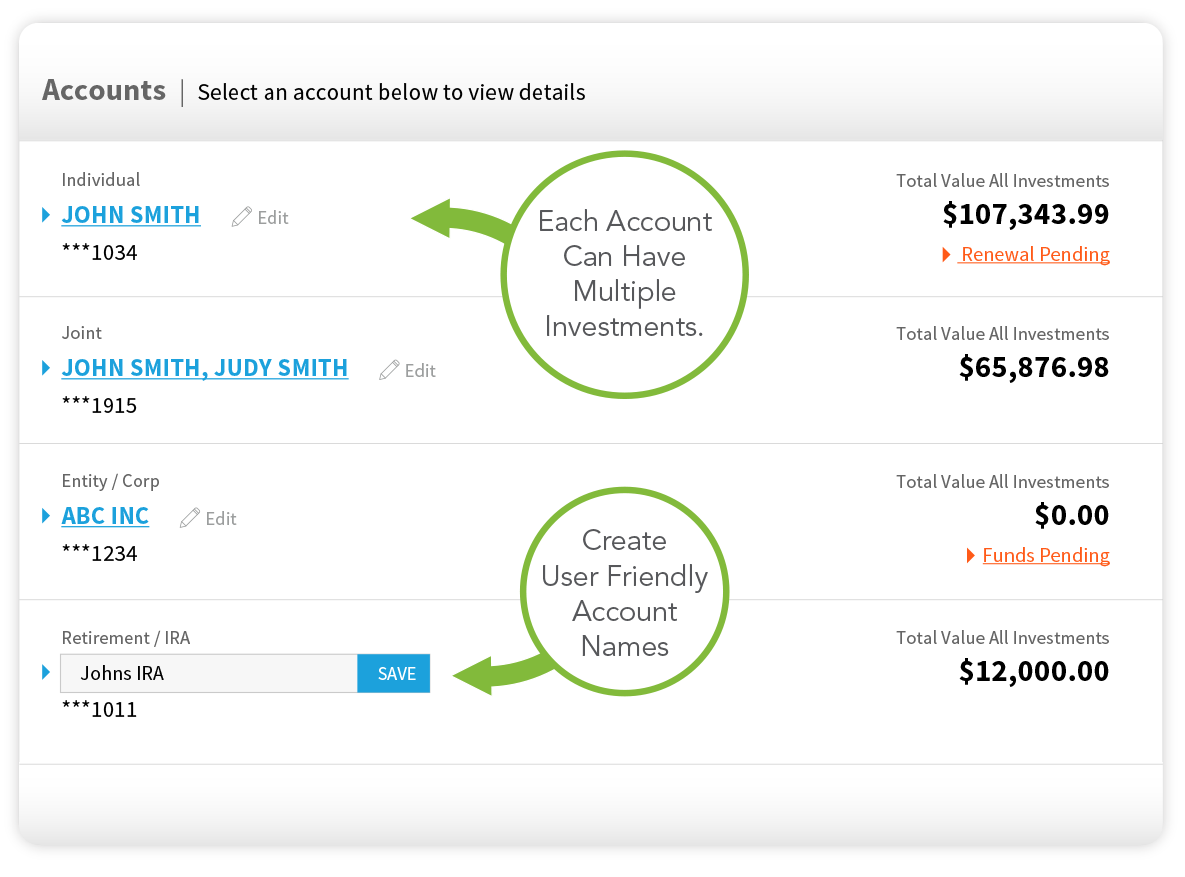Viewport: 1185px width, 877px height.
Task: Select the Johns IRA name input field
Action: pyautogui.click(x=208, y=673)
